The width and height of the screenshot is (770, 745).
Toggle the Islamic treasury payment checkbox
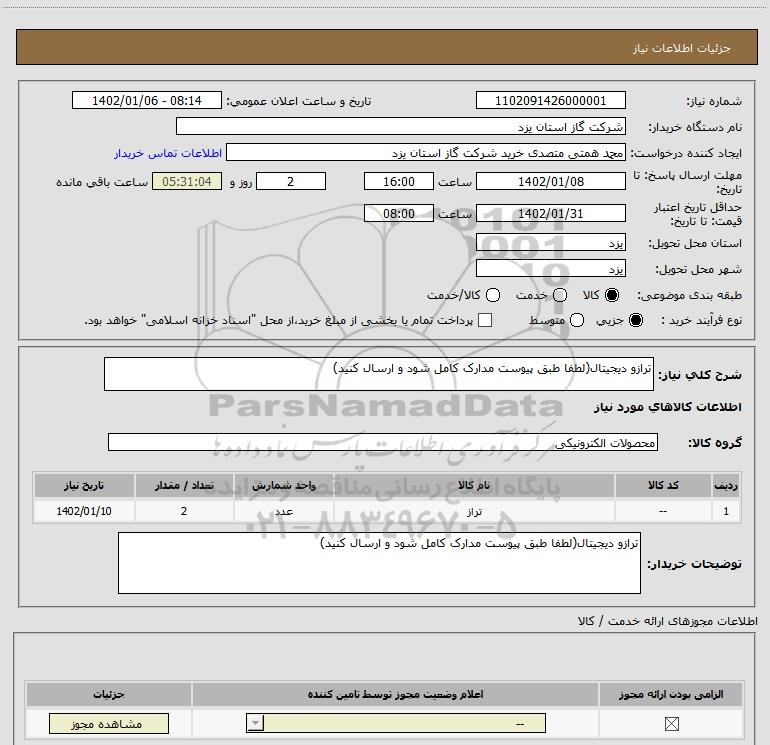tap(485, 320)
